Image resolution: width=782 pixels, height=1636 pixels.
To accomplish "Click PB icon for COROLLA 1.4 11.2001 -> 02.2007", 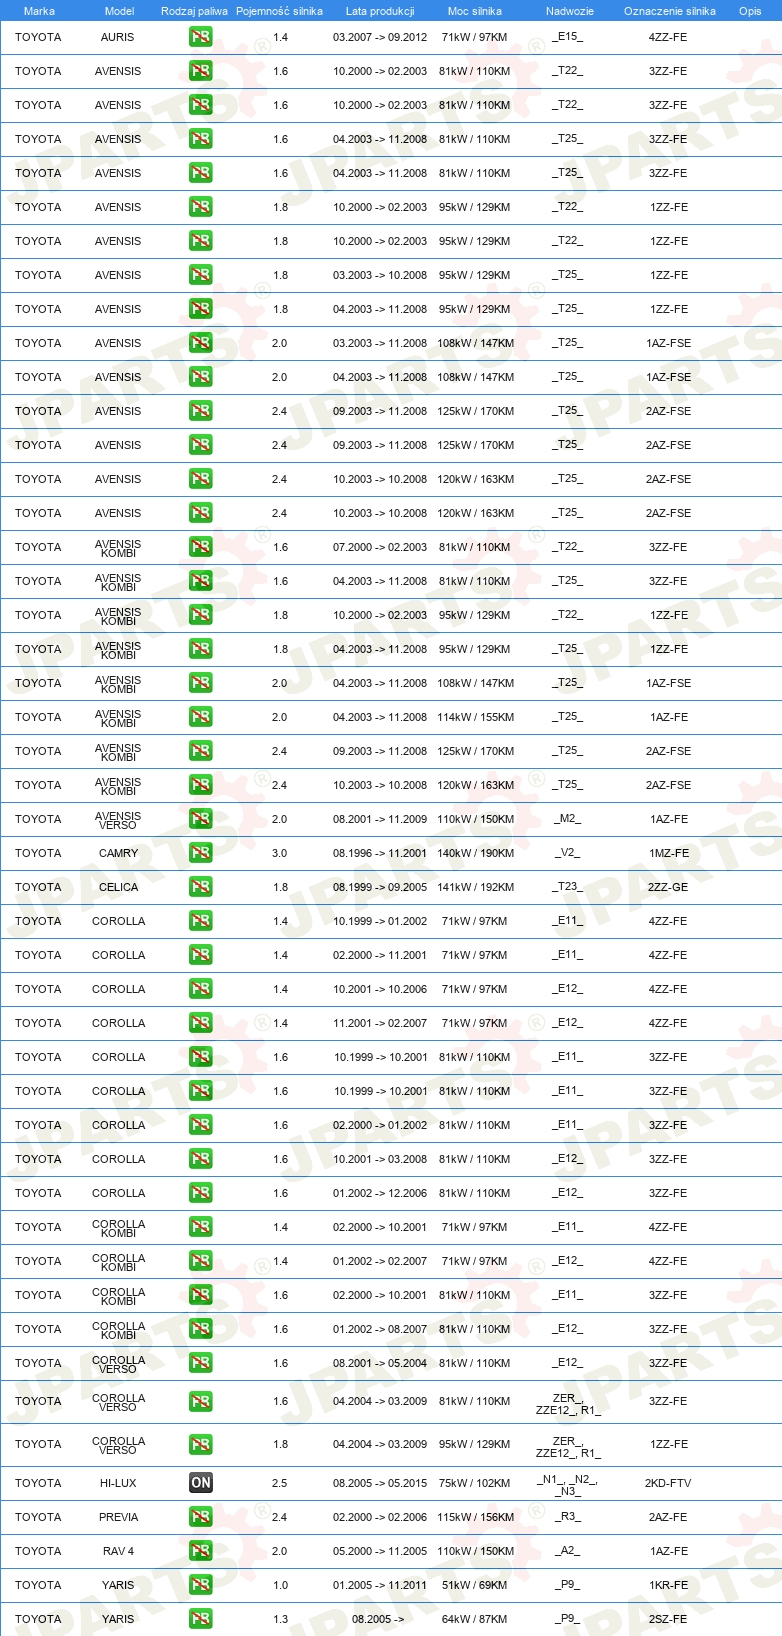I will (x=201, y=1023).
